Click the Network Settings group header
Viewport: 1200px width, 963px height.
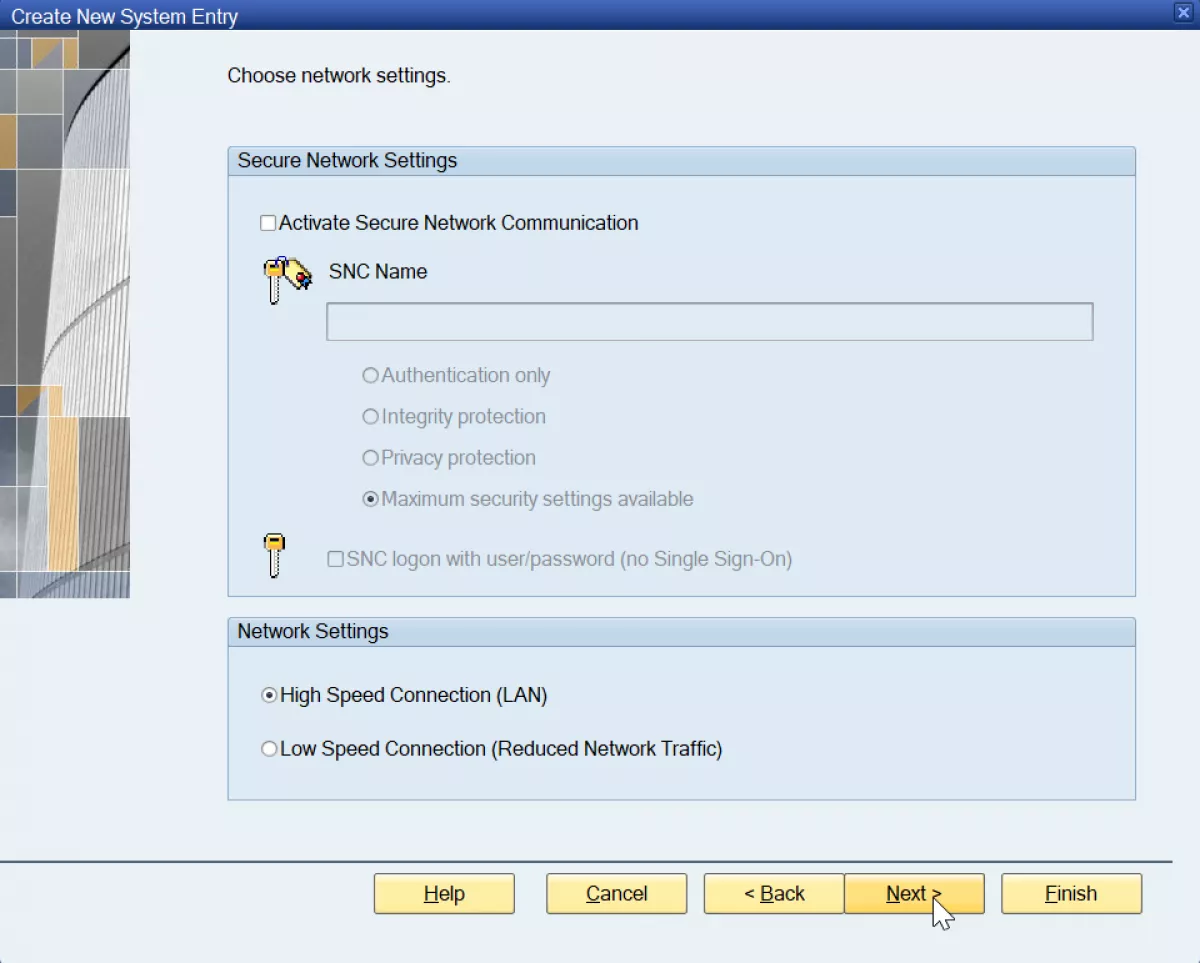click(682, 632)
